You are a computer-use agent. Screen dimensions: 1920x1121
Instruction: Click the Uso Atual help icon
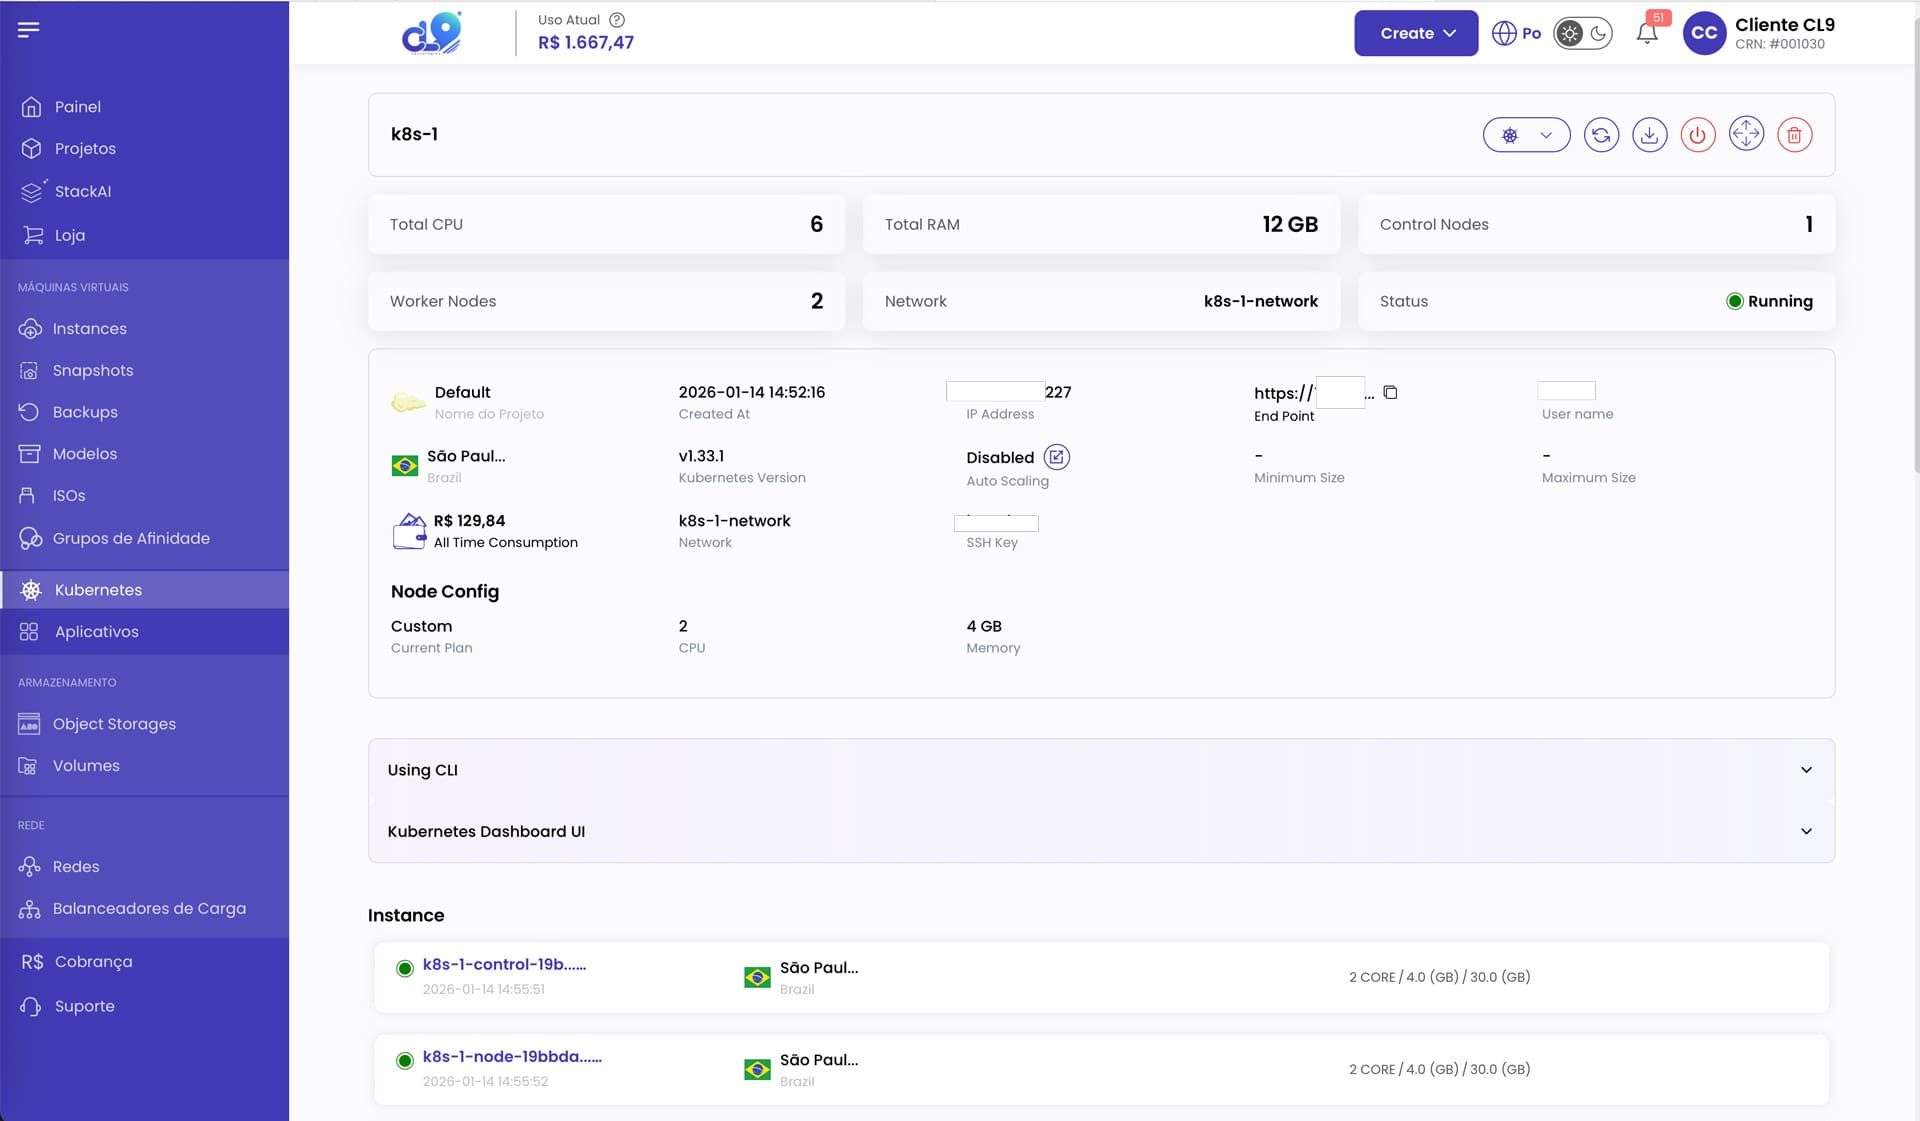click(x=617, y=20)
